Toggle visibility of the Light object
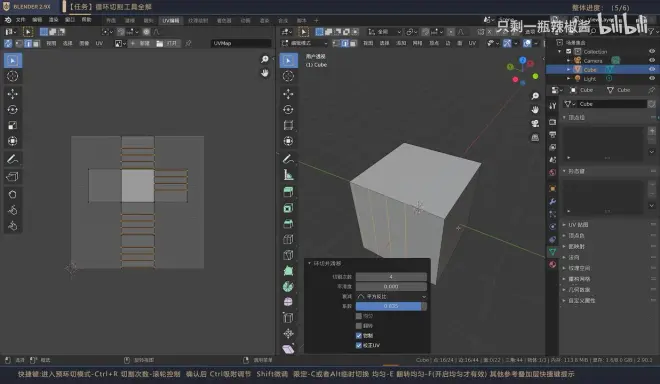 652,78
